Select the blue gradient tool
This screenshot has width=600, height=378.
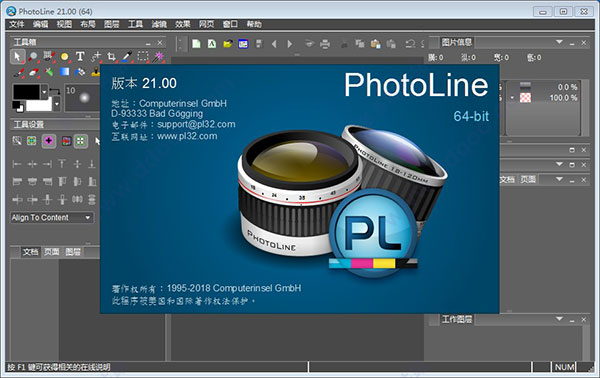pos(64,72)
